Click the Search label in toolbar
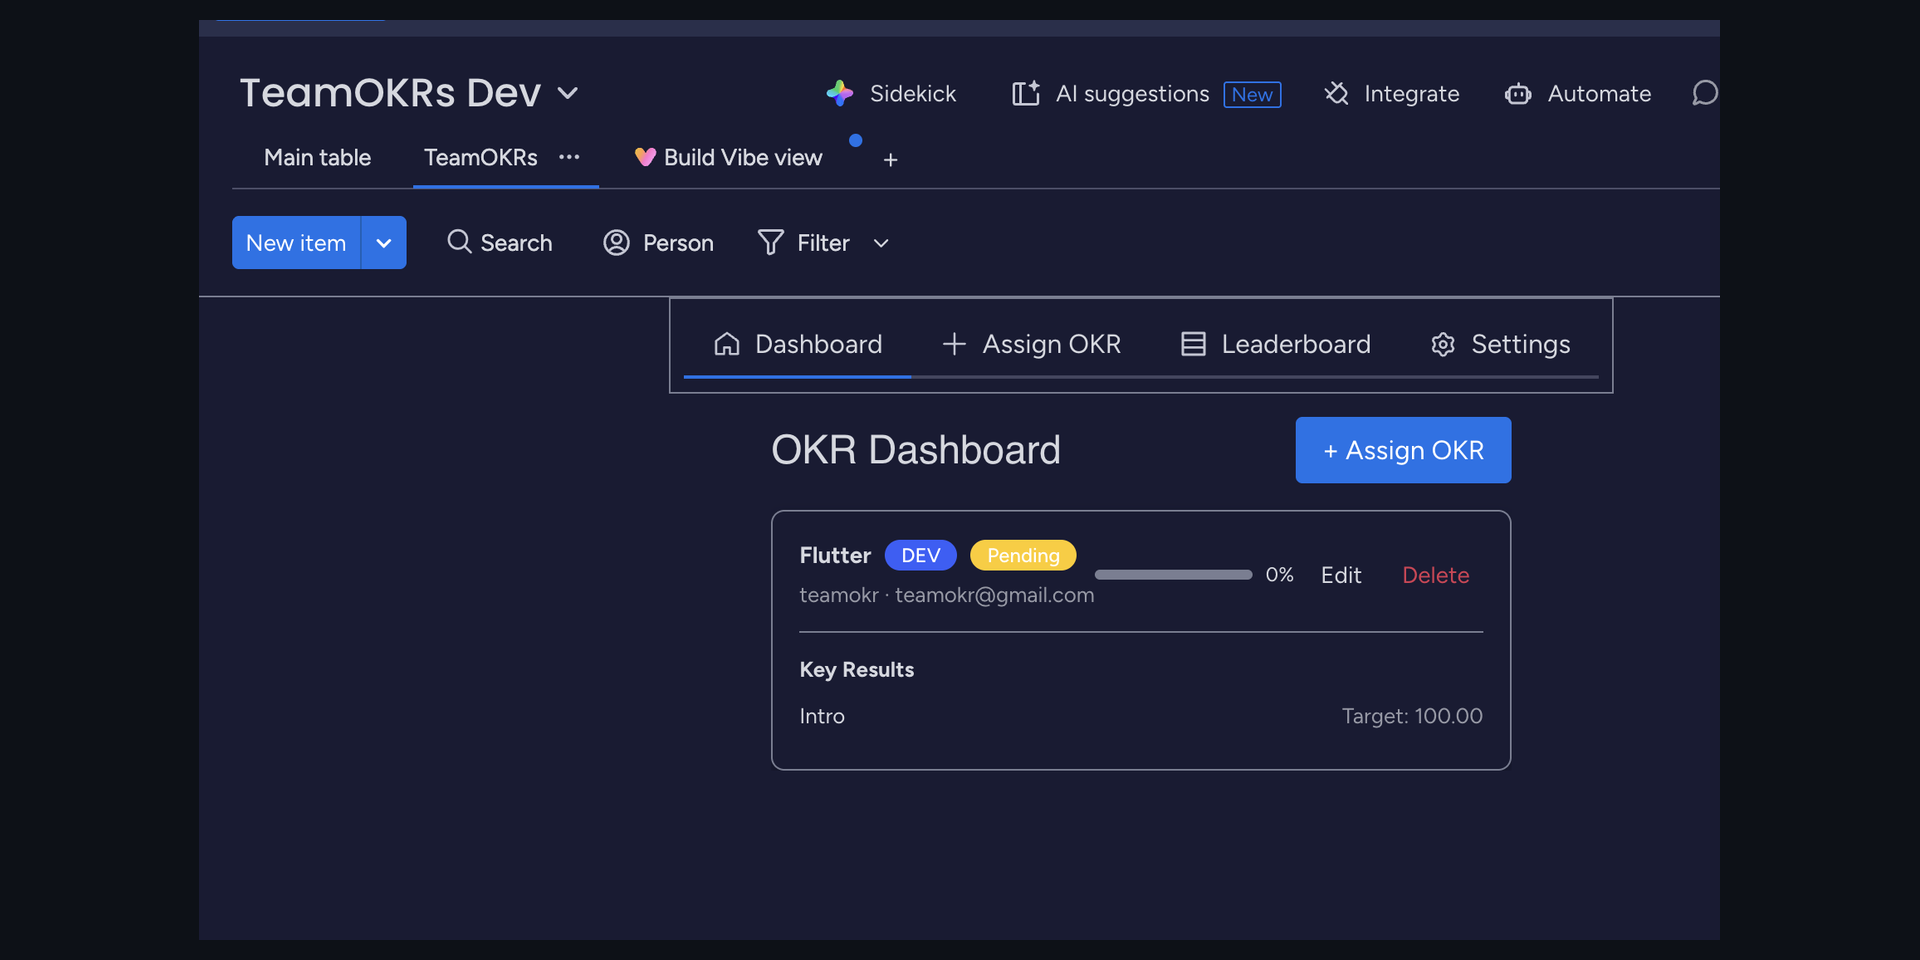 coord(516,243)
